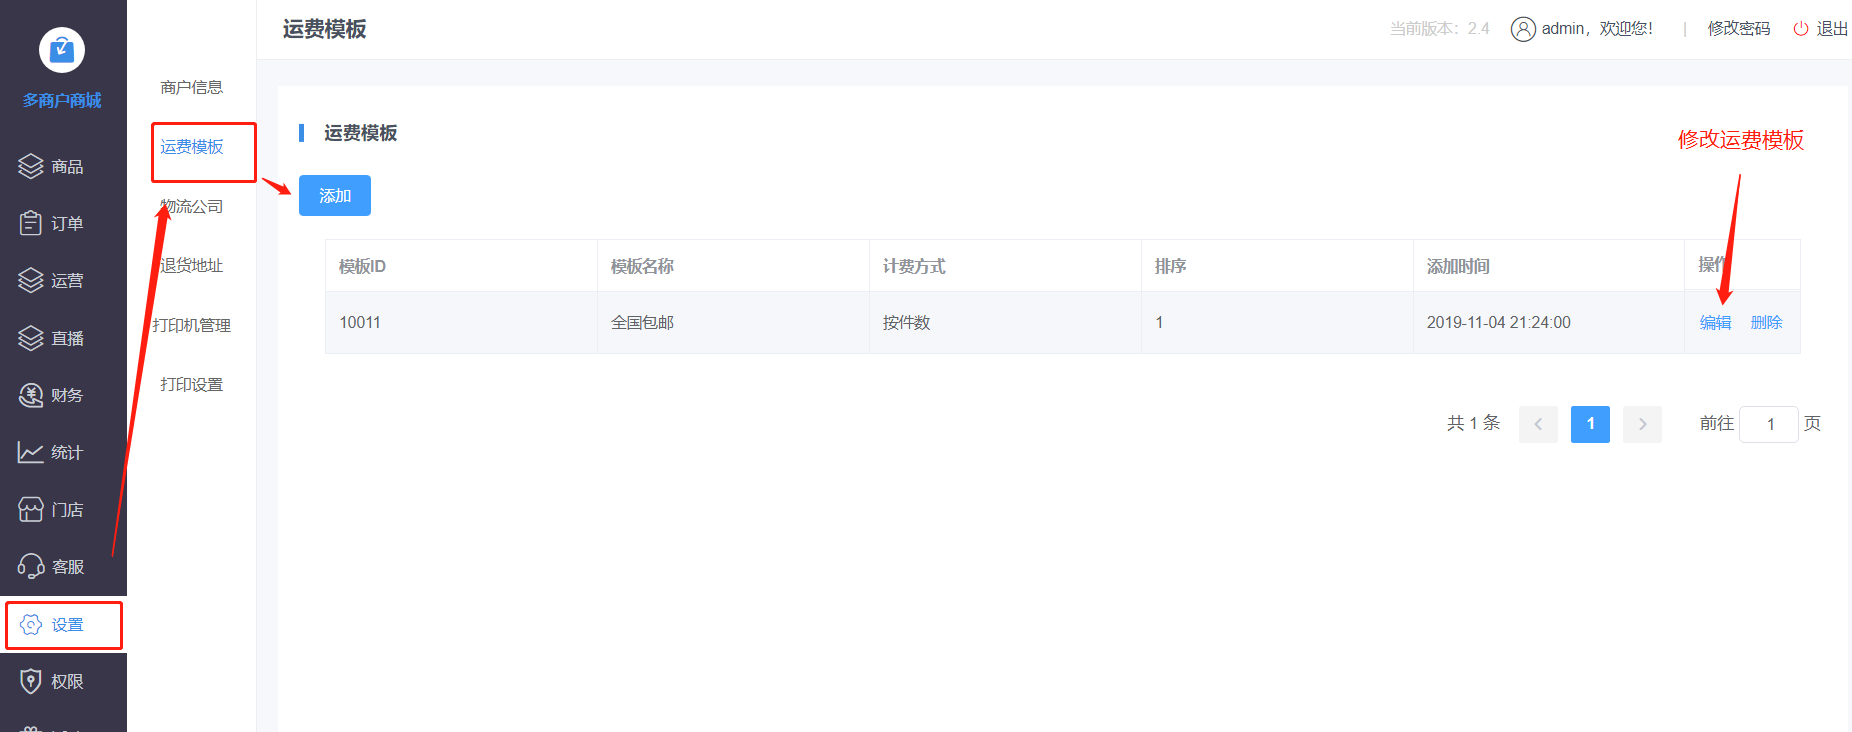Open 商户信息 submenu item
This screenshot has height=732, width=1852.
pos(192,87)
